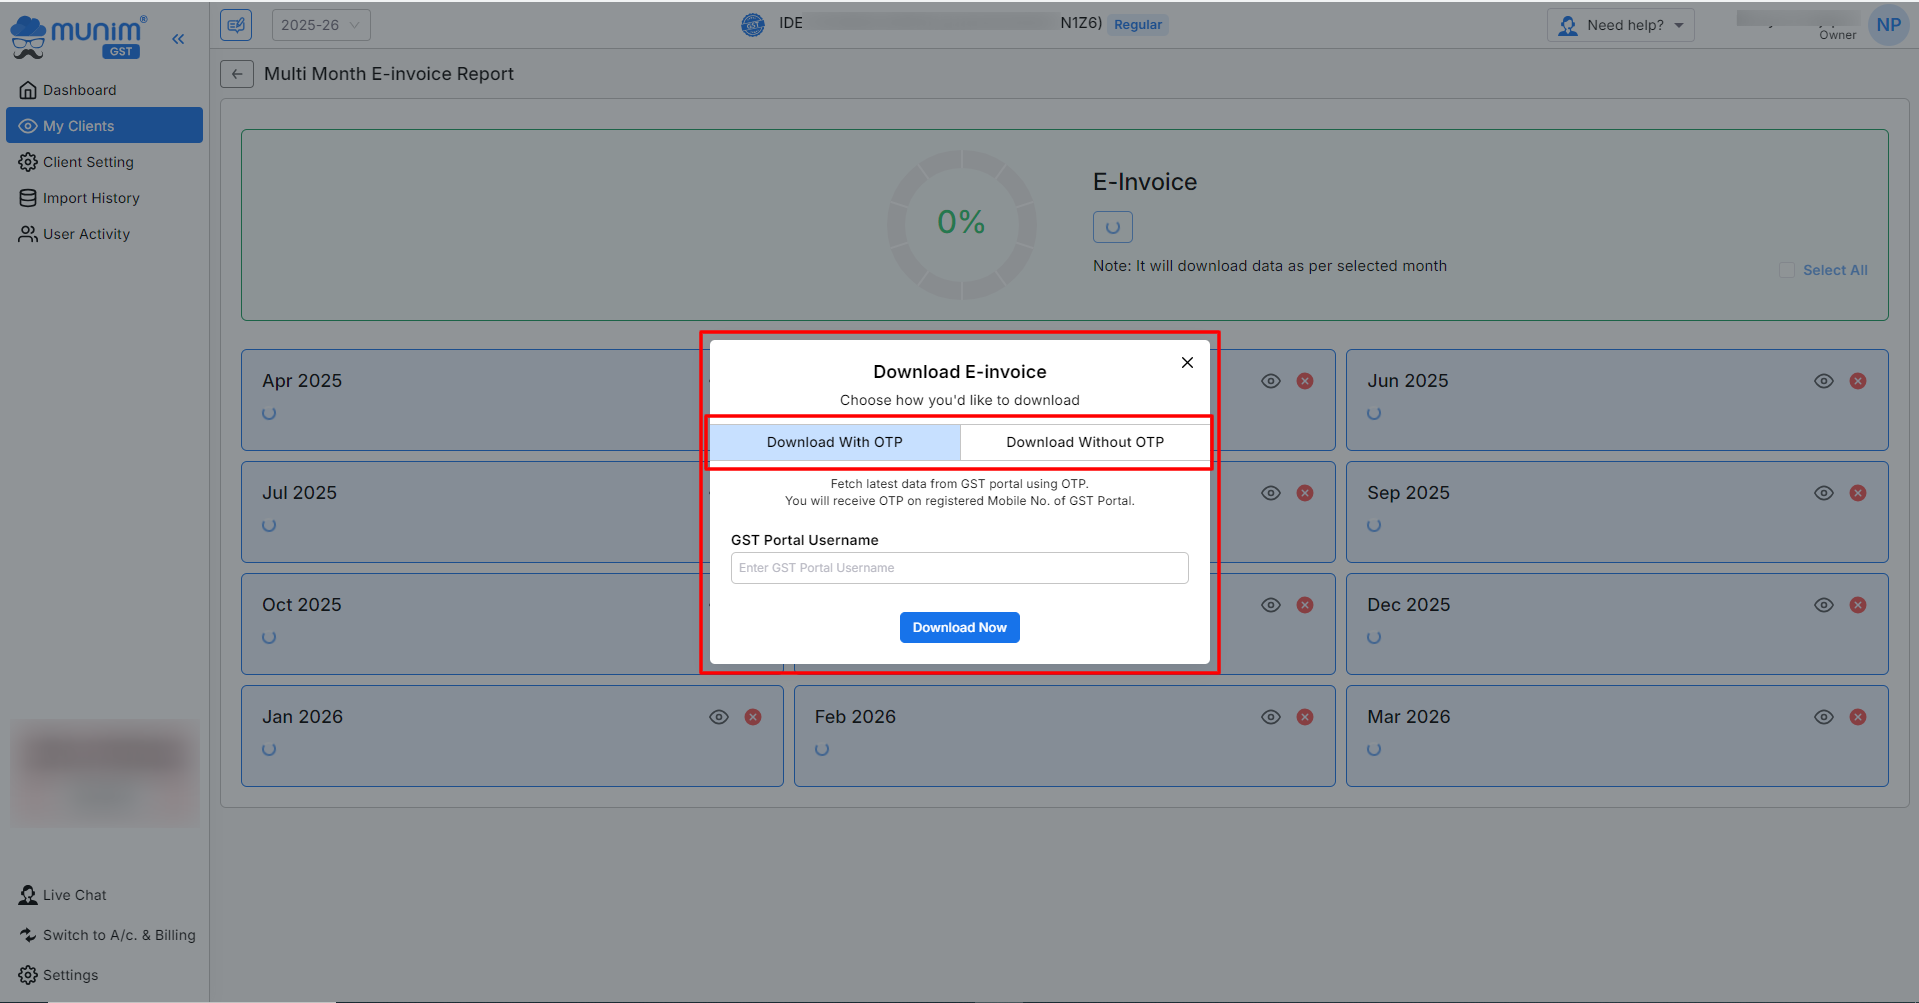This screenshot has height=1003, width=1919.
Task: Toggle eye icon on Sep 2025 card
Action: pos(1823,493)
